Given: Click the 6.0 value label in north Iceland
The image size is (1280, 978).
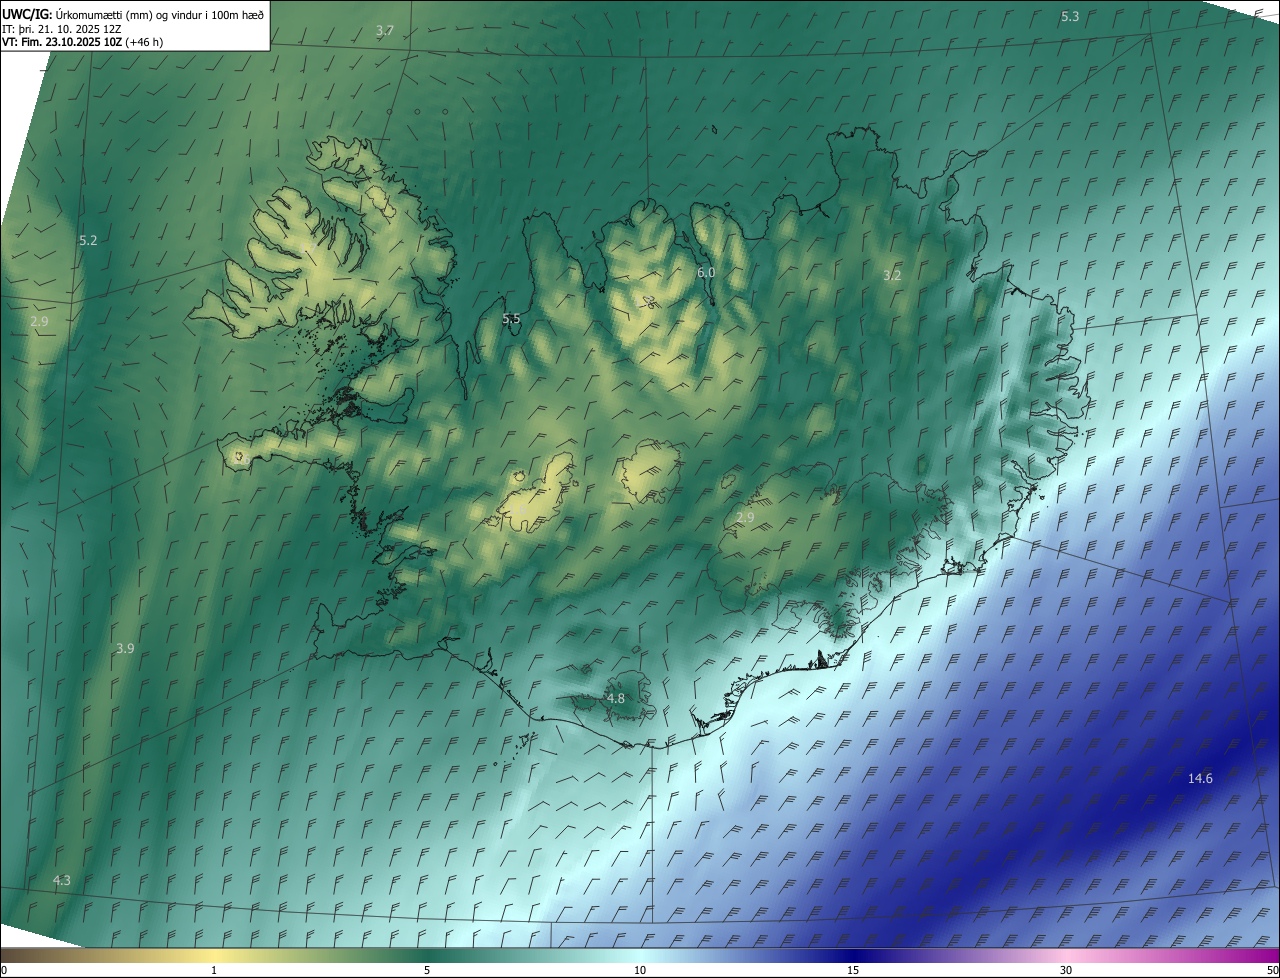Looking at the screenshot, I should coord(706,272).
